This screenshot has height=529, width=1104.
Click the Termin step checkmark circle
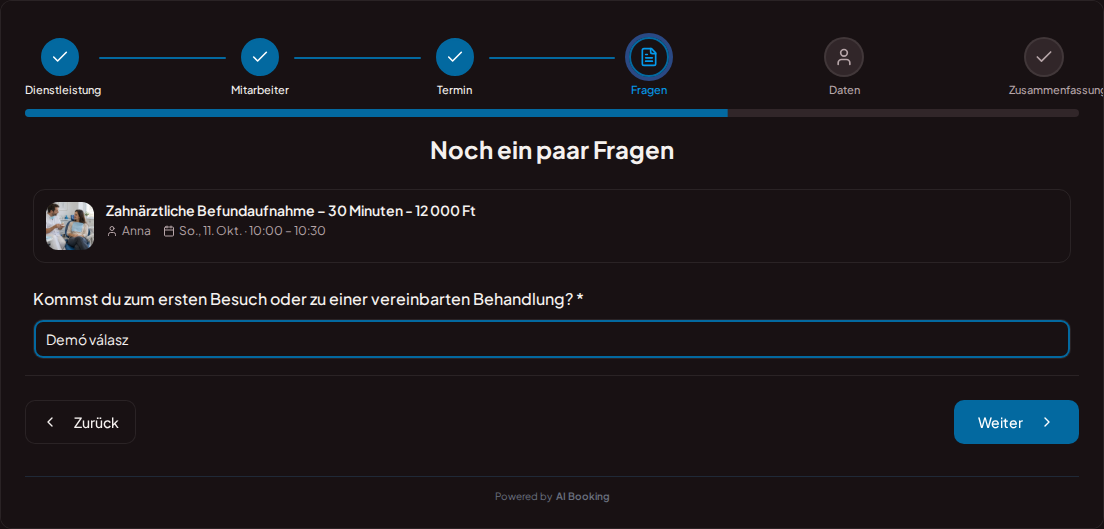[x=455, y=57]
